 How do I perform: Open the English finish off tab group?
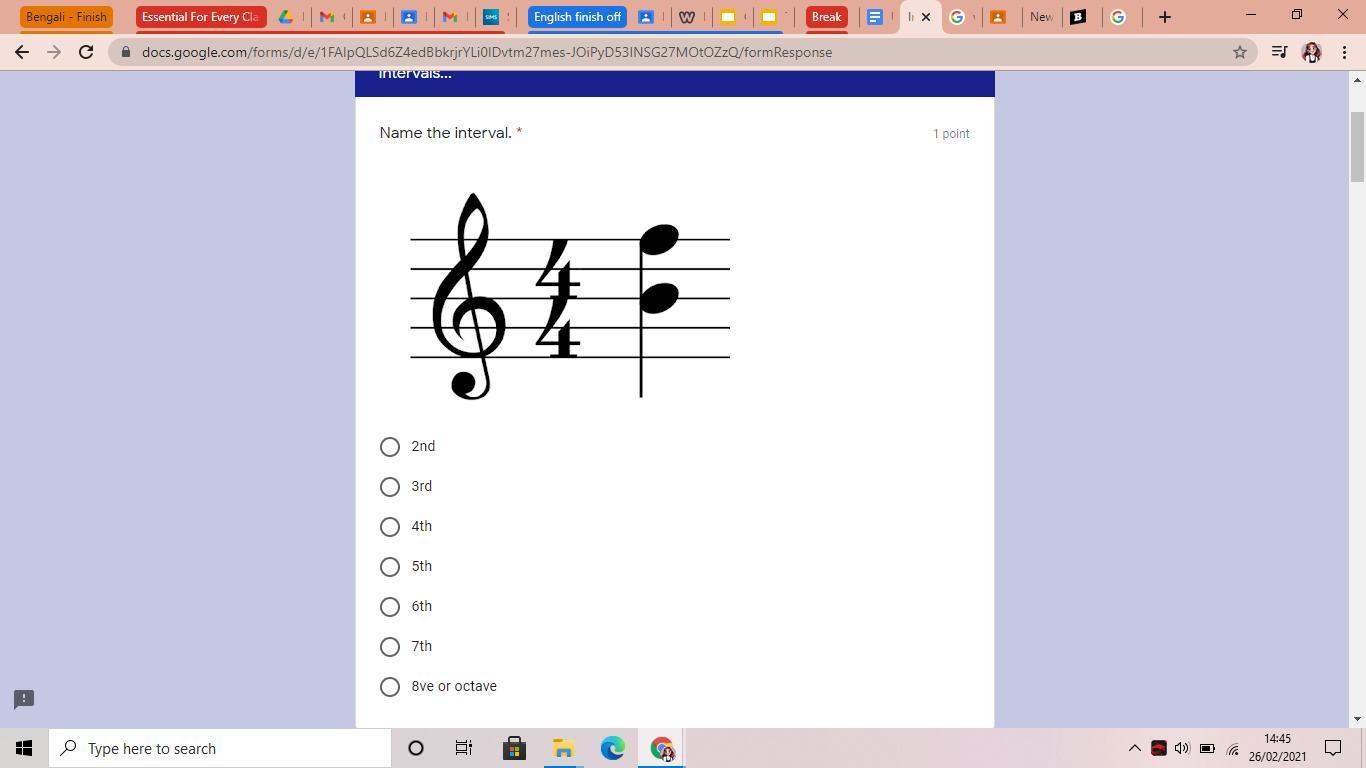[577, 17]
